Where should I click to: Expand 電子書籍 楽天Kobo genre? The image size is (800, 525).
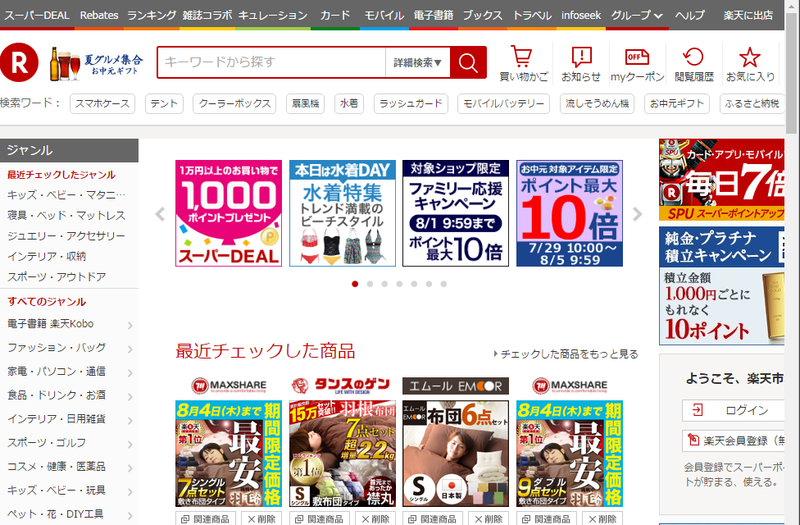click(x=69, y=324)
